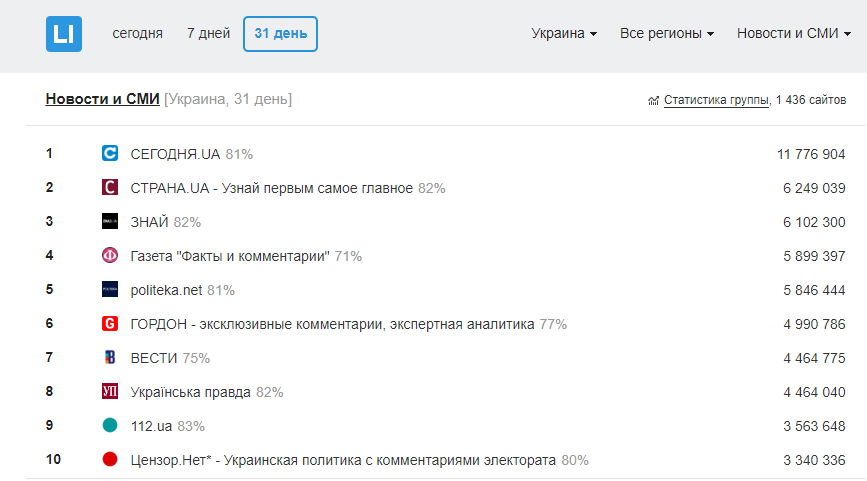Click the ГОРДОН red favicon
The image size is (867, 481).
point(110,324)
